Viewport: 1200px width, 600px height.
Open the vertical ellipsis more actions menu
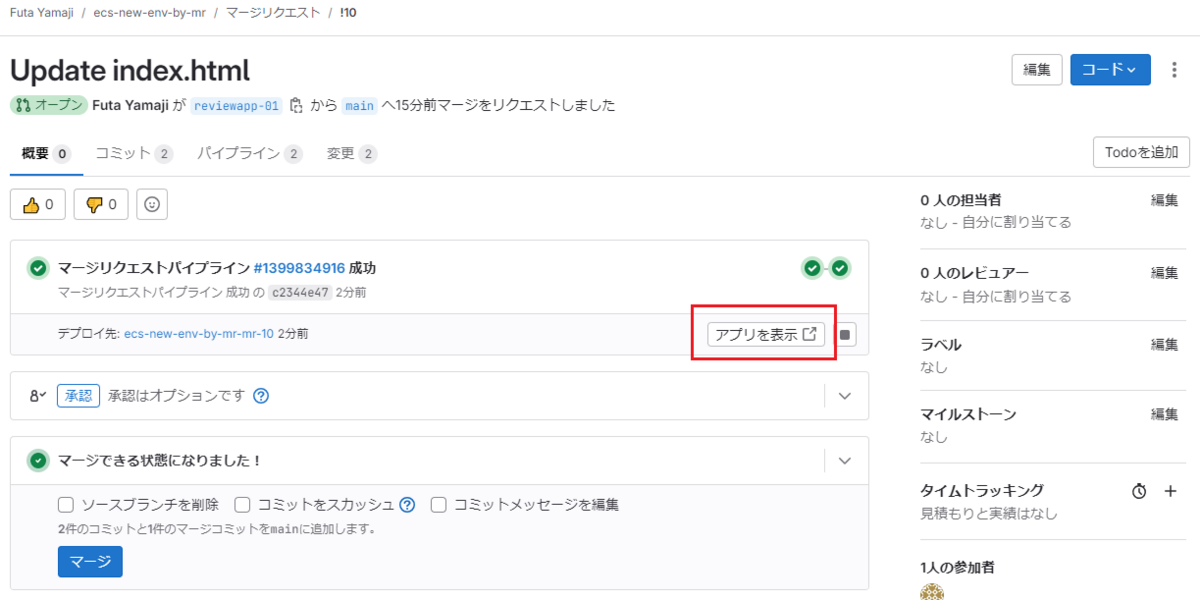pyautogui.click(x=1173, y=70)
